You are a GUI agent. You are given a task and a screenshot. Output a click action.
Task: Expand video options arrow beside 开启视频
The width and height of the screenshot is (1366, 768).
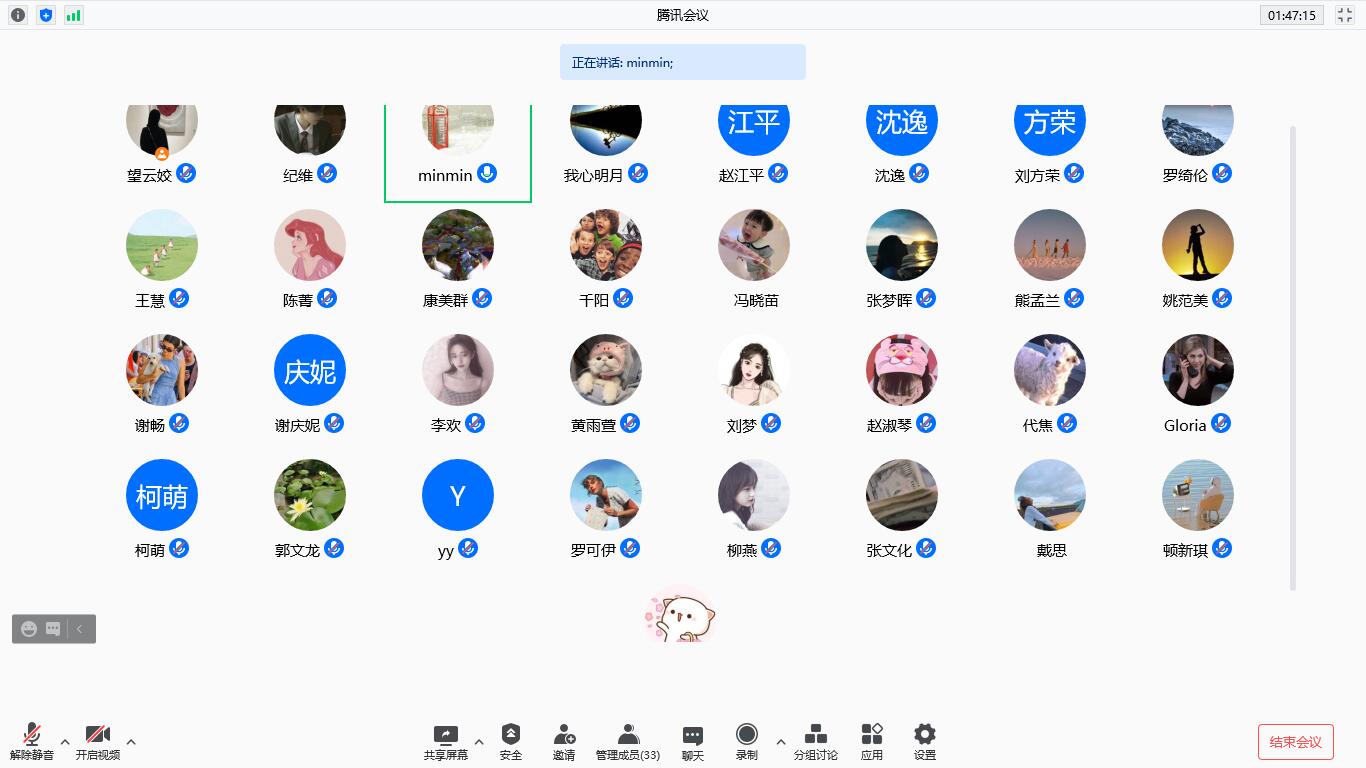[x=131, y=742]
